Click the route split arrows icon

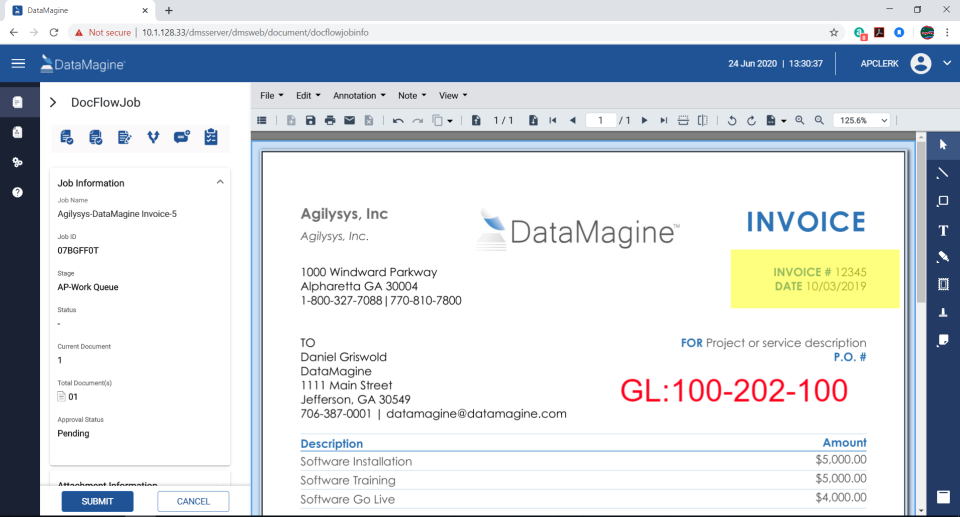tap(153, 137)
